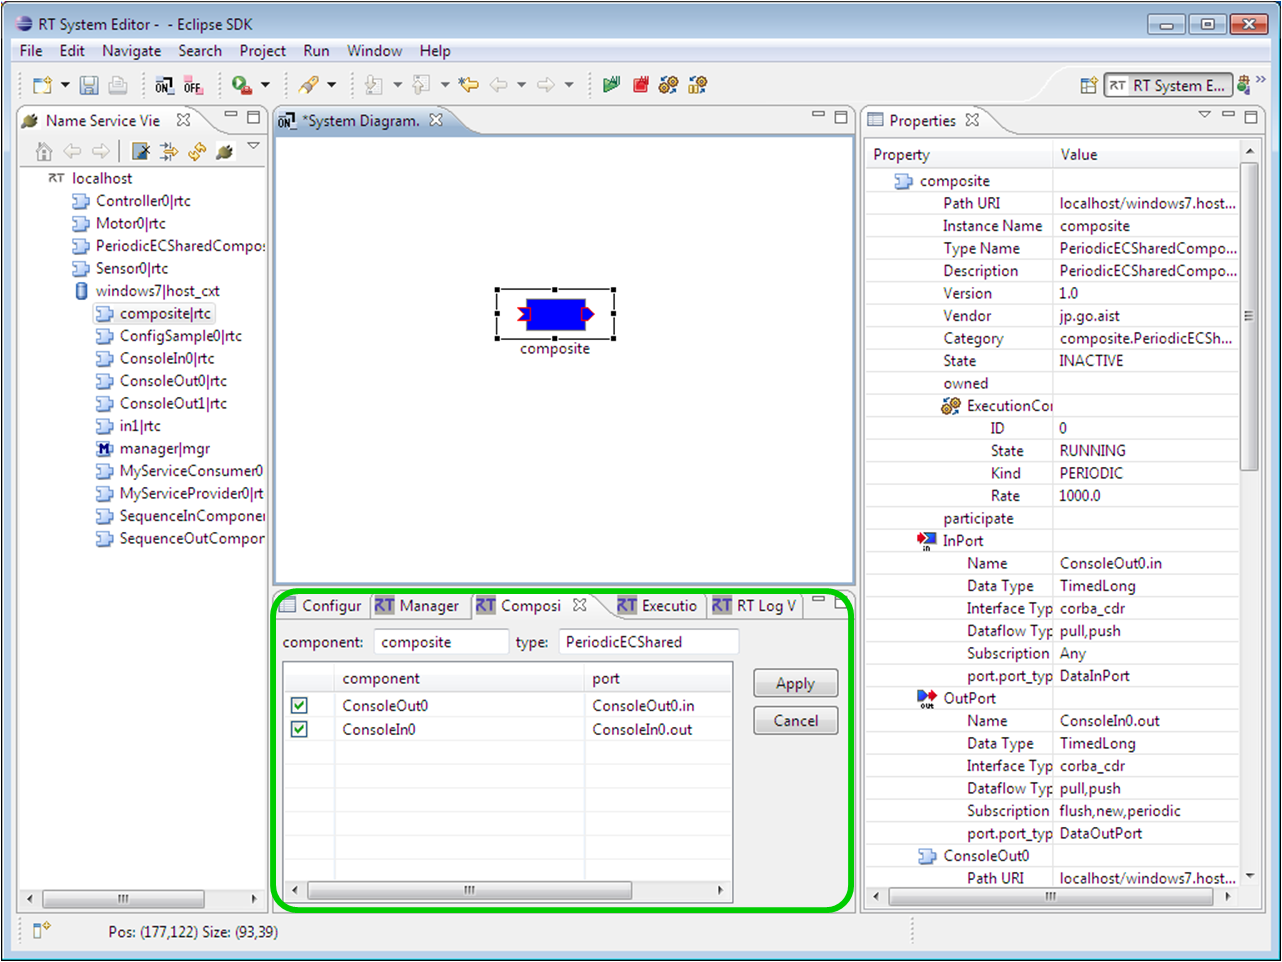
Task: Uncheck the ConsoleIn0 component checkbox
Action: click(299, 729)
